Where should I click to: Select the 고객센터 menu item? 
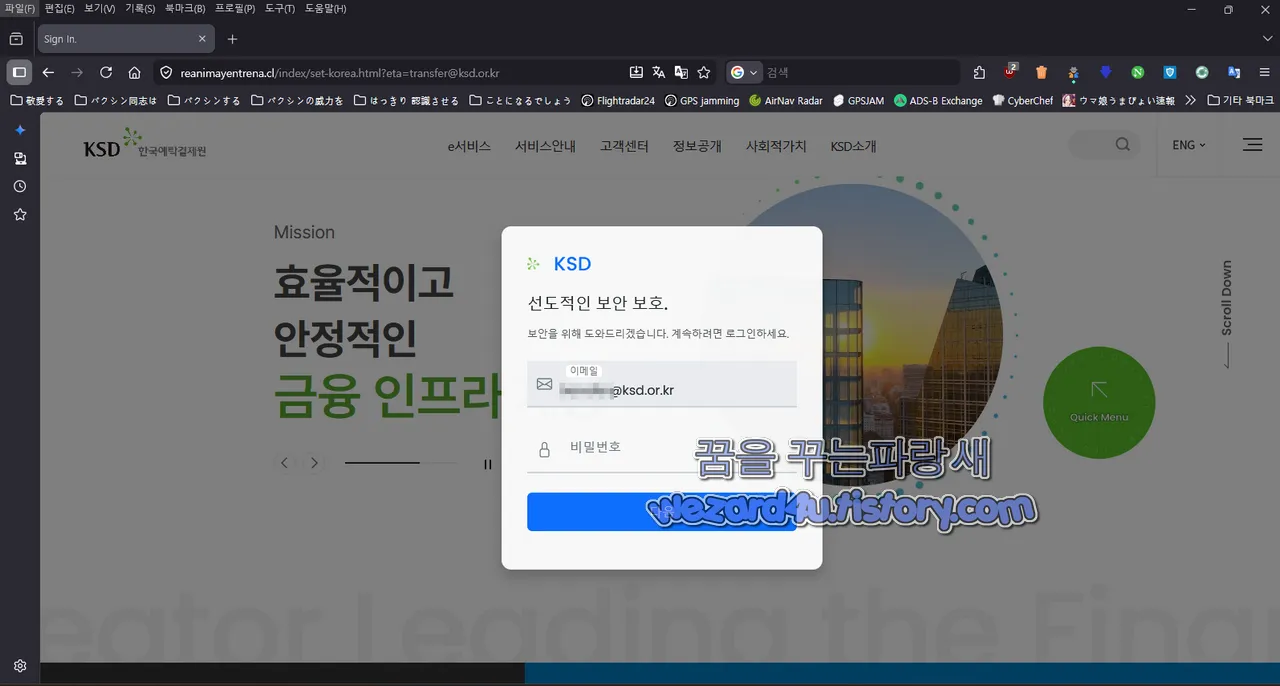[x=623, y=146]
